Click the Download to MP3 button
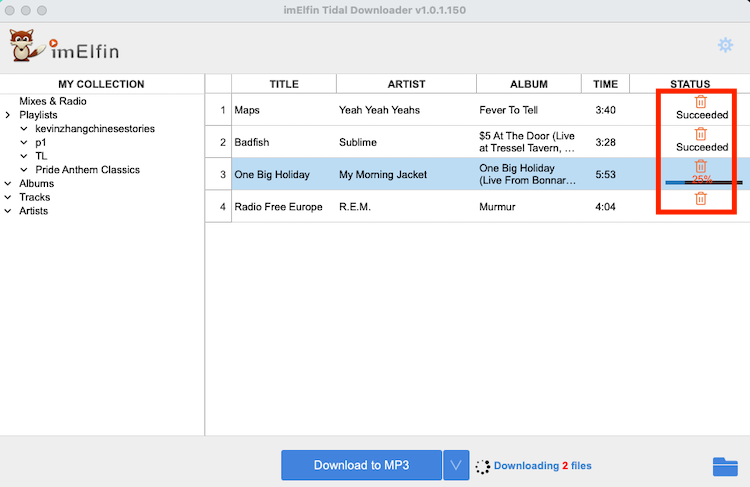This screenshot has height=487, width=750. (361, 465)
